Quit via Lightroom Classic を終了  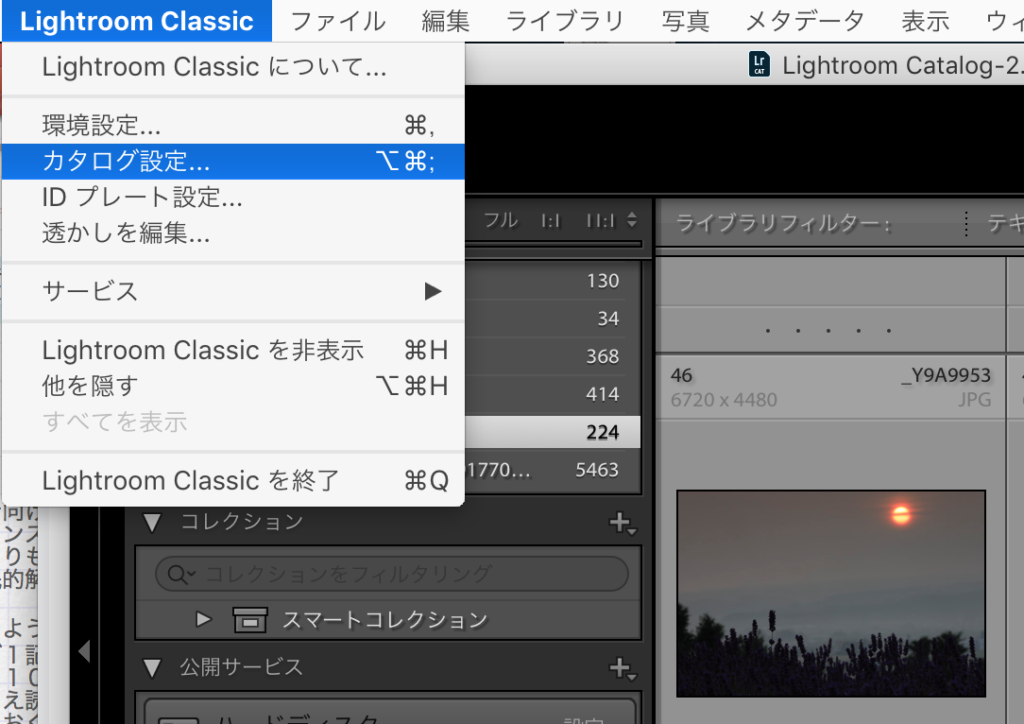tap(233, 480)
